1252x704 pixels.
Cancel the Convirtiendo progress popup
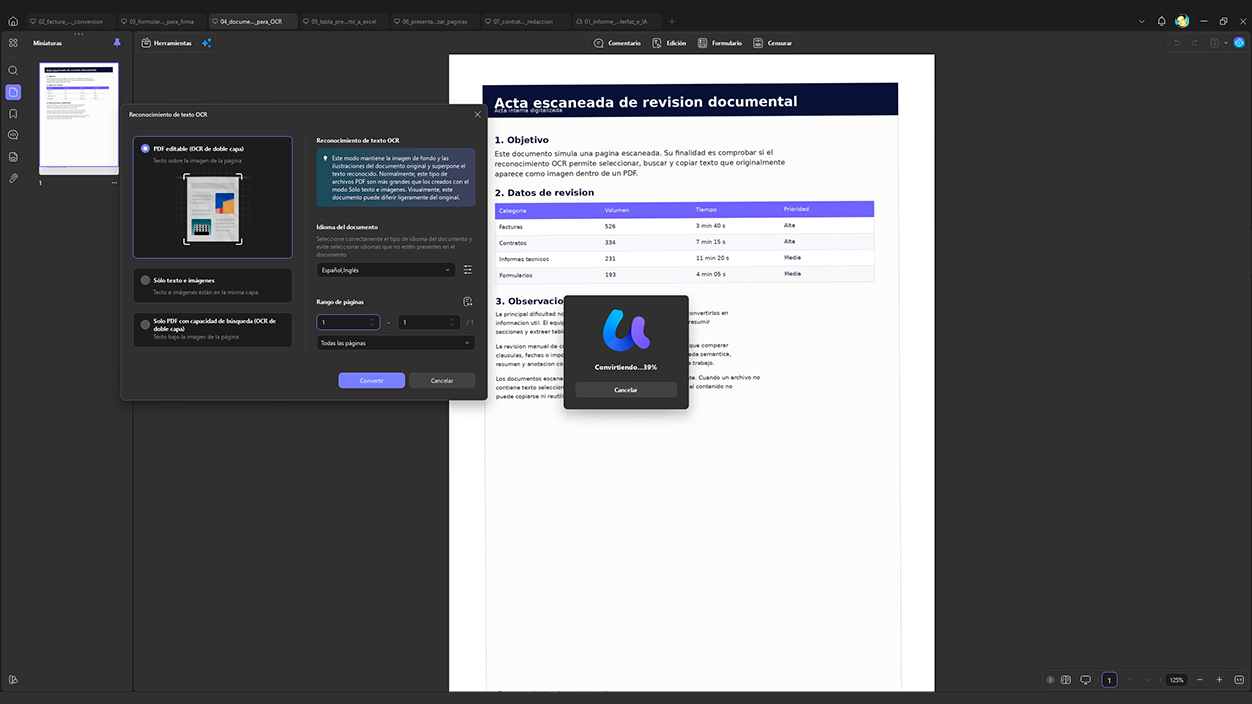626,390
